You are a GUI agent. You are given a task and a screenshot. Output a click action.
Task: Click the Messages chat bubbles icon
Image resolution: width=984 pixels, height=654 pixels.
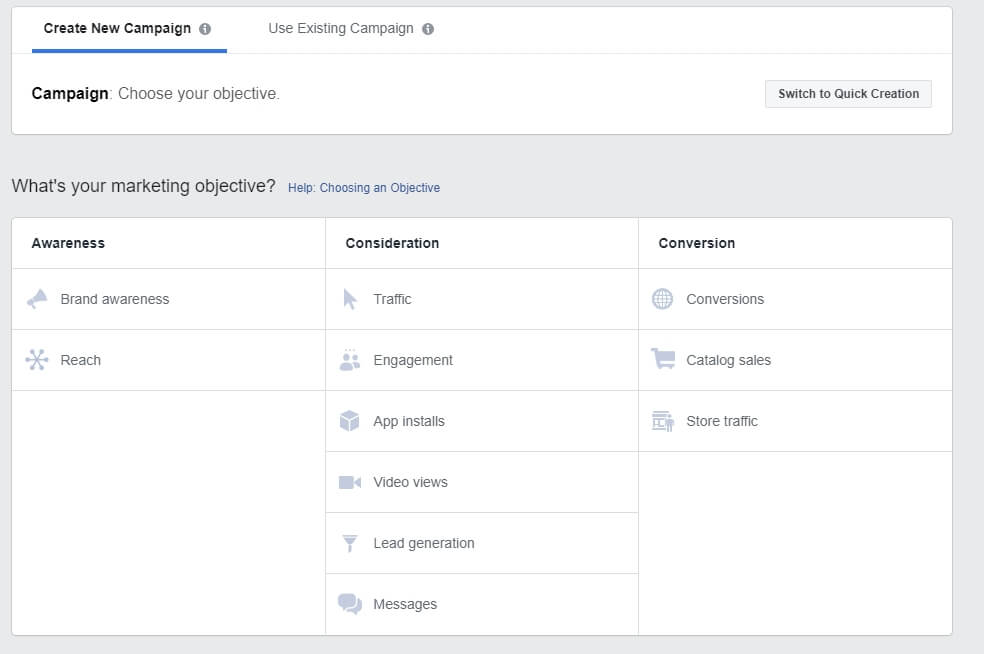click(x=350, y=604)
